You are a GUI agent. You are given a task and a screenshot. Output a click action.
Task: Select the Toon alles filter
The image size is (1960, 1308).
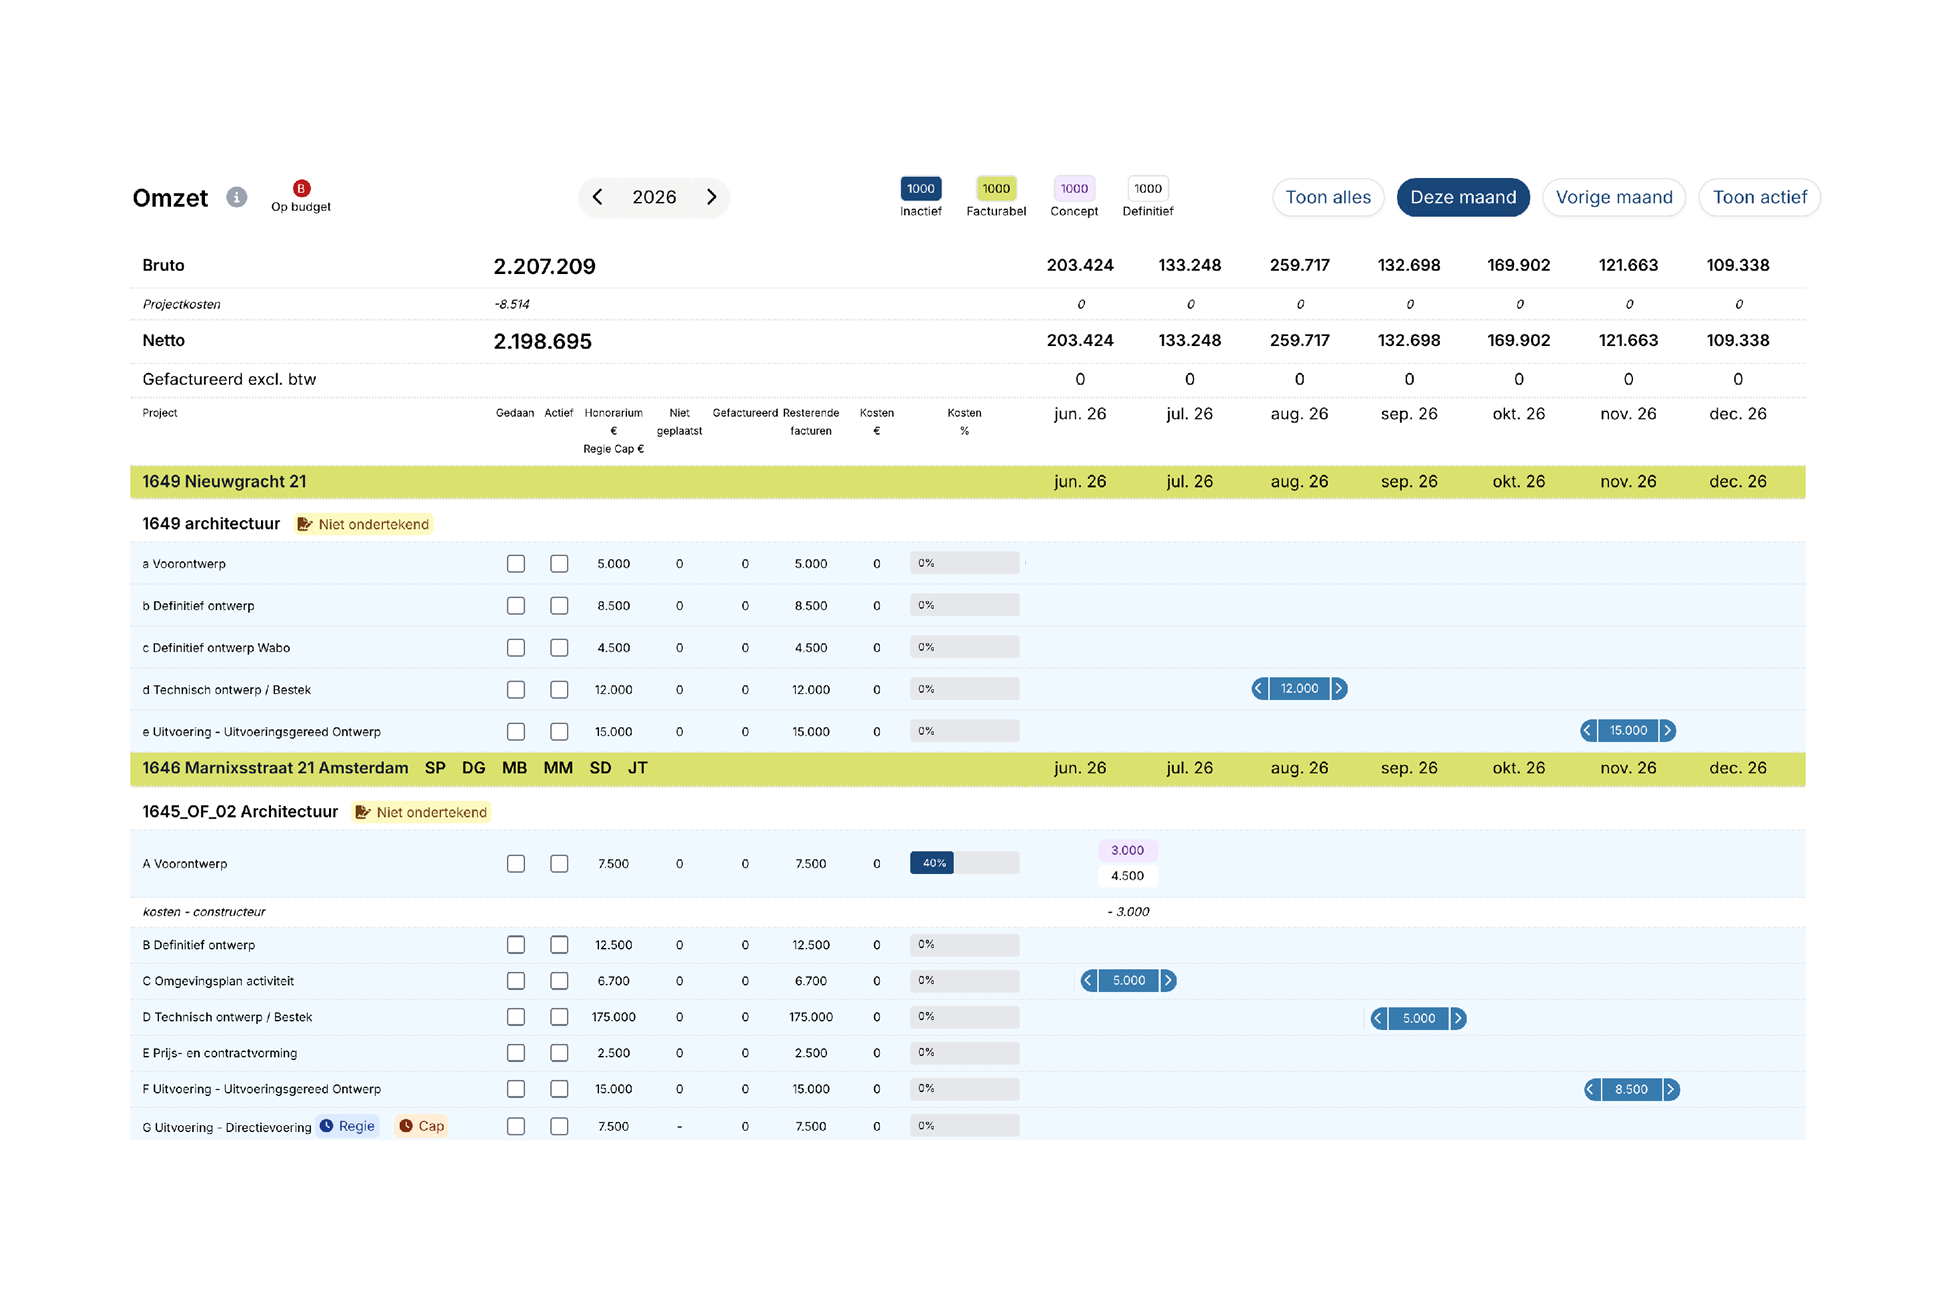tap(1328, 197)
